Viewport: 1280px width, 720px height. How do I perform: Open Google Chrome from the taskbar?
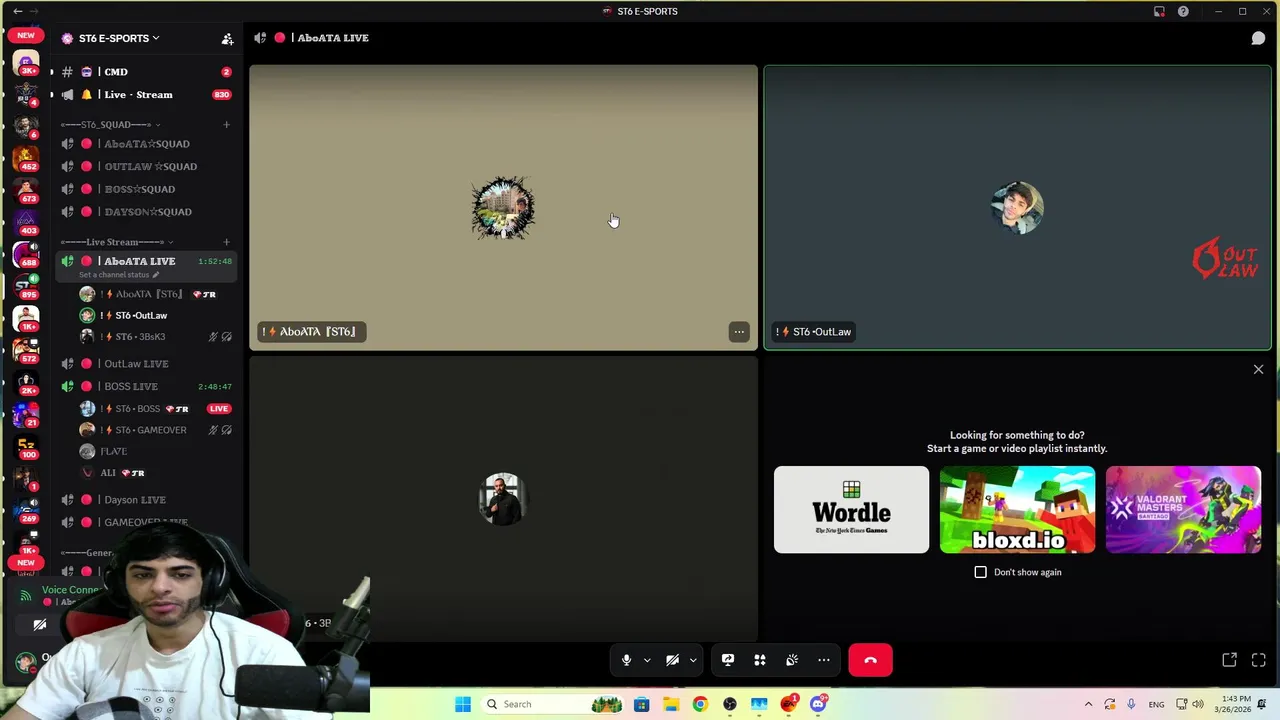coord(700,704)
